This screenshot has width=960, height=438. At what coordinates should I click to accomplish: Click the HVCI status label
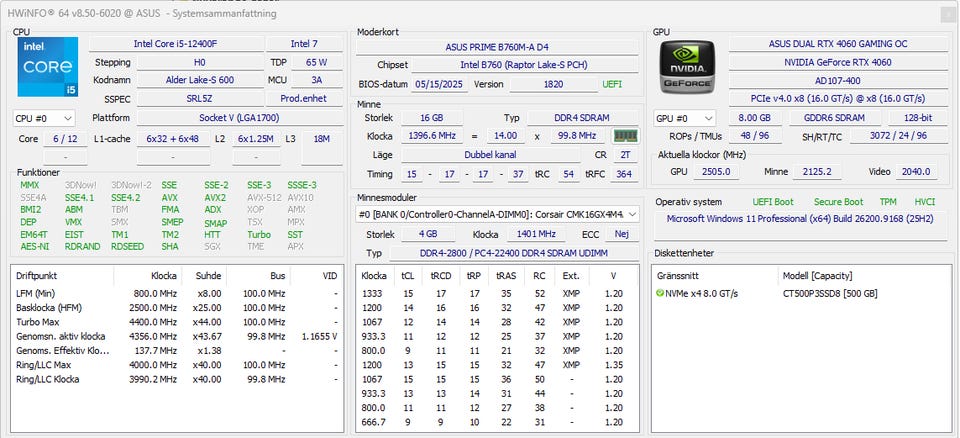tap(924, 202)
